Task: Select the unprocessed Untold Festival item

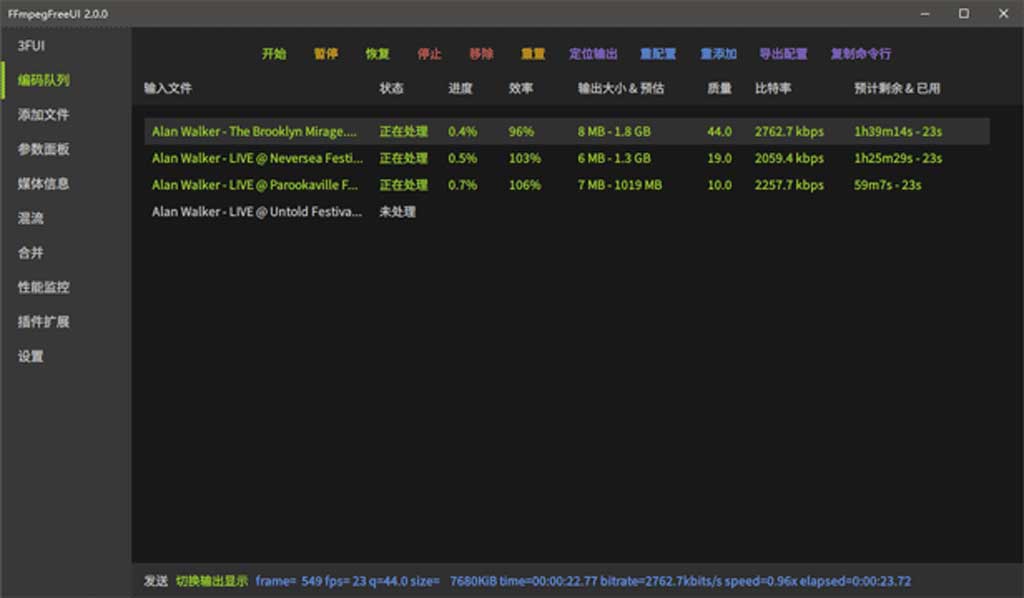Action: click(256, 212)
